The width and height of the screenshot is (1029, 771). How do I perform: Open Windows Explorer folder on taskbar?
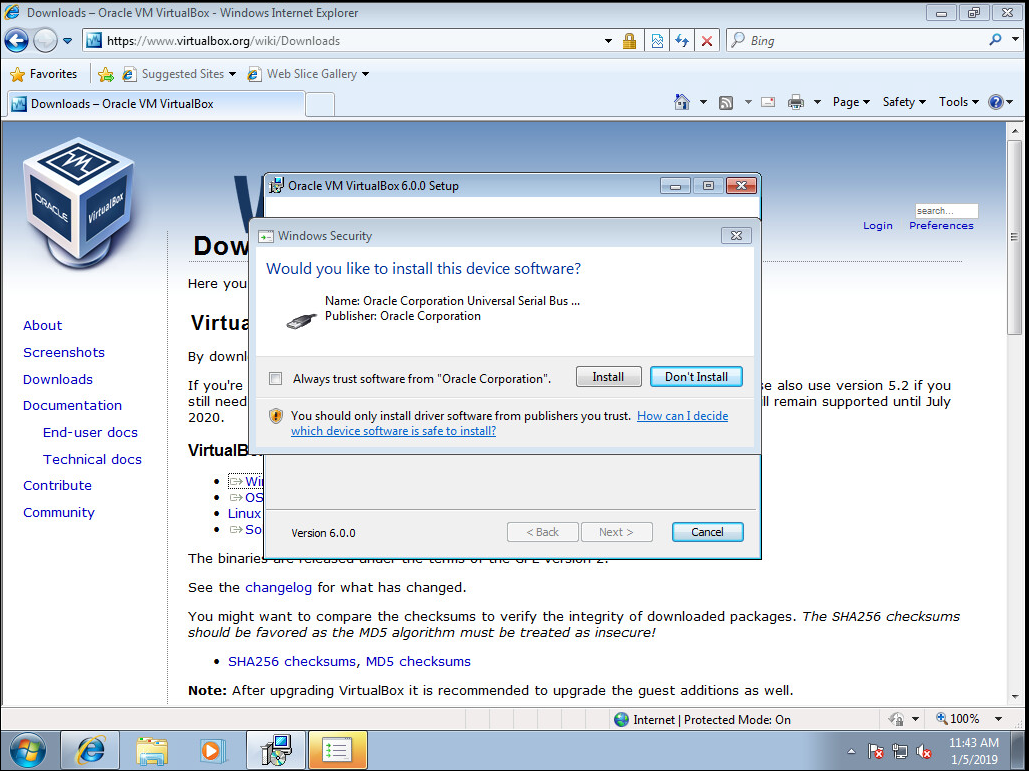point(152,750)
